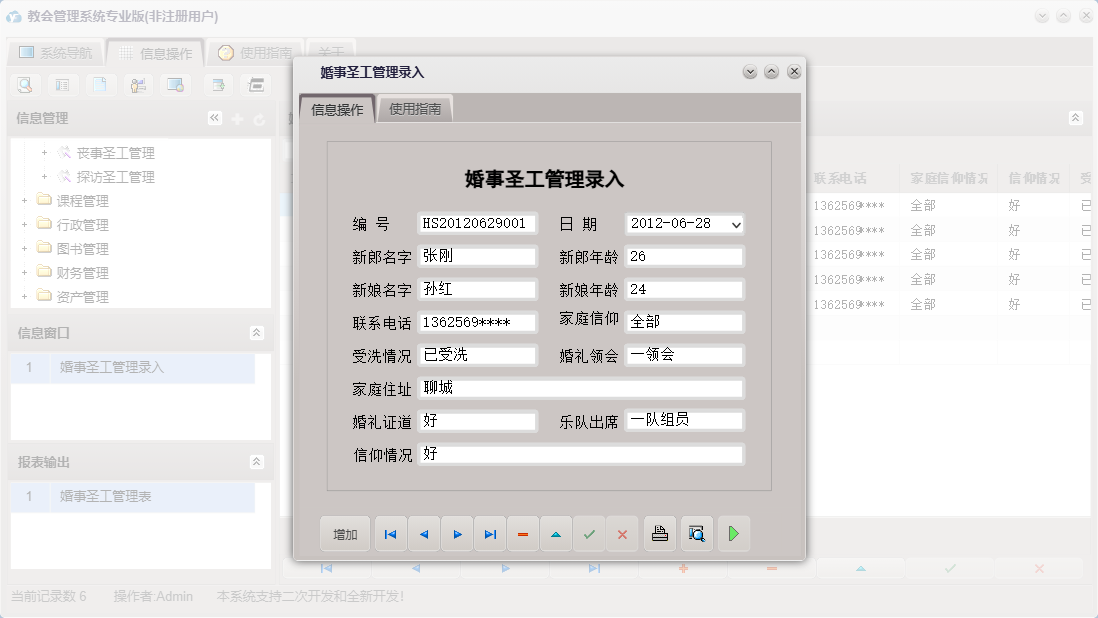Confirm changes with the green check icon
The width and height of the screenshot is (1098, 618).
589,533
